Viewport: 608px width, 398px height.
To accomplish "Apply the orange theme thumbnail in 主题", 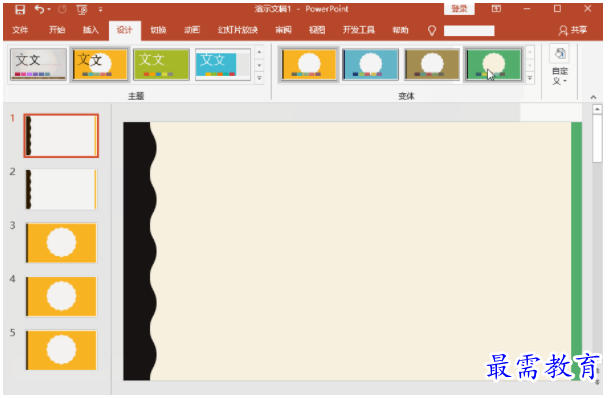I will [x=100, y=64].
